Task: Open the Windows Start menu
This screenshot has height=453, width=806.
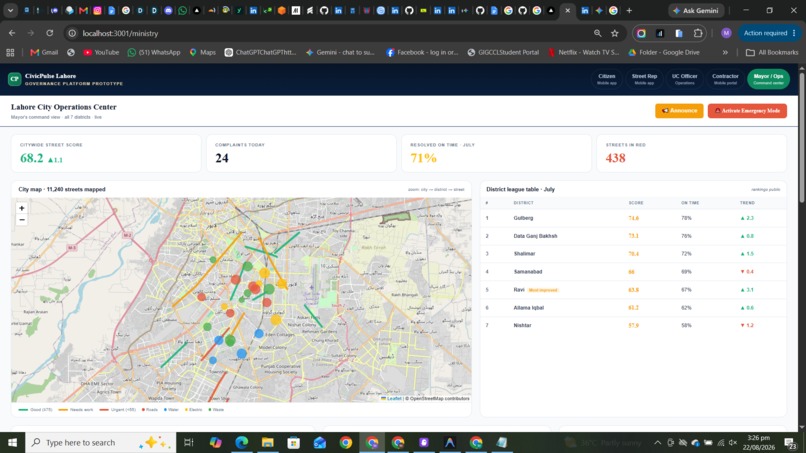Action: (x=12, y=442)
